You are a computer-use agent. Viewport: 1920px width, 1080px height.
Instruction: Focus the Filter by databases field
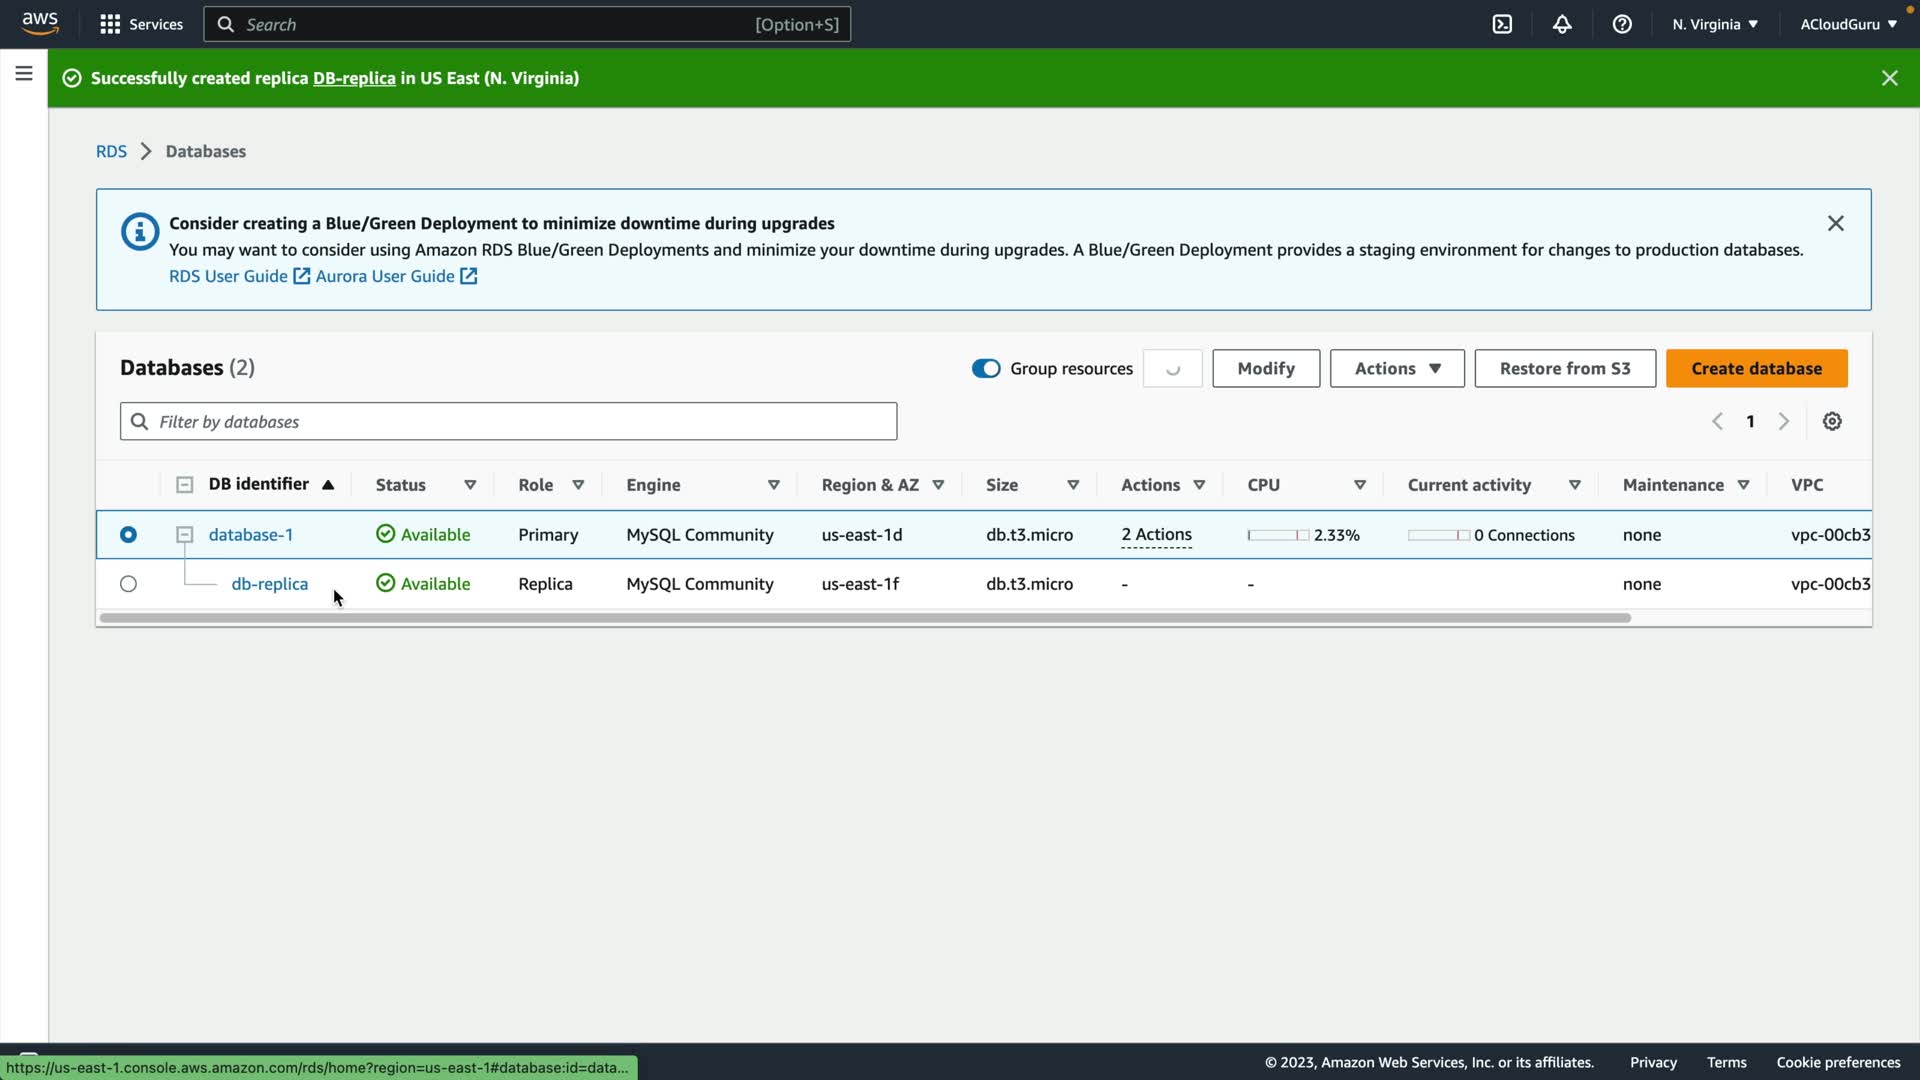point(508,421)
